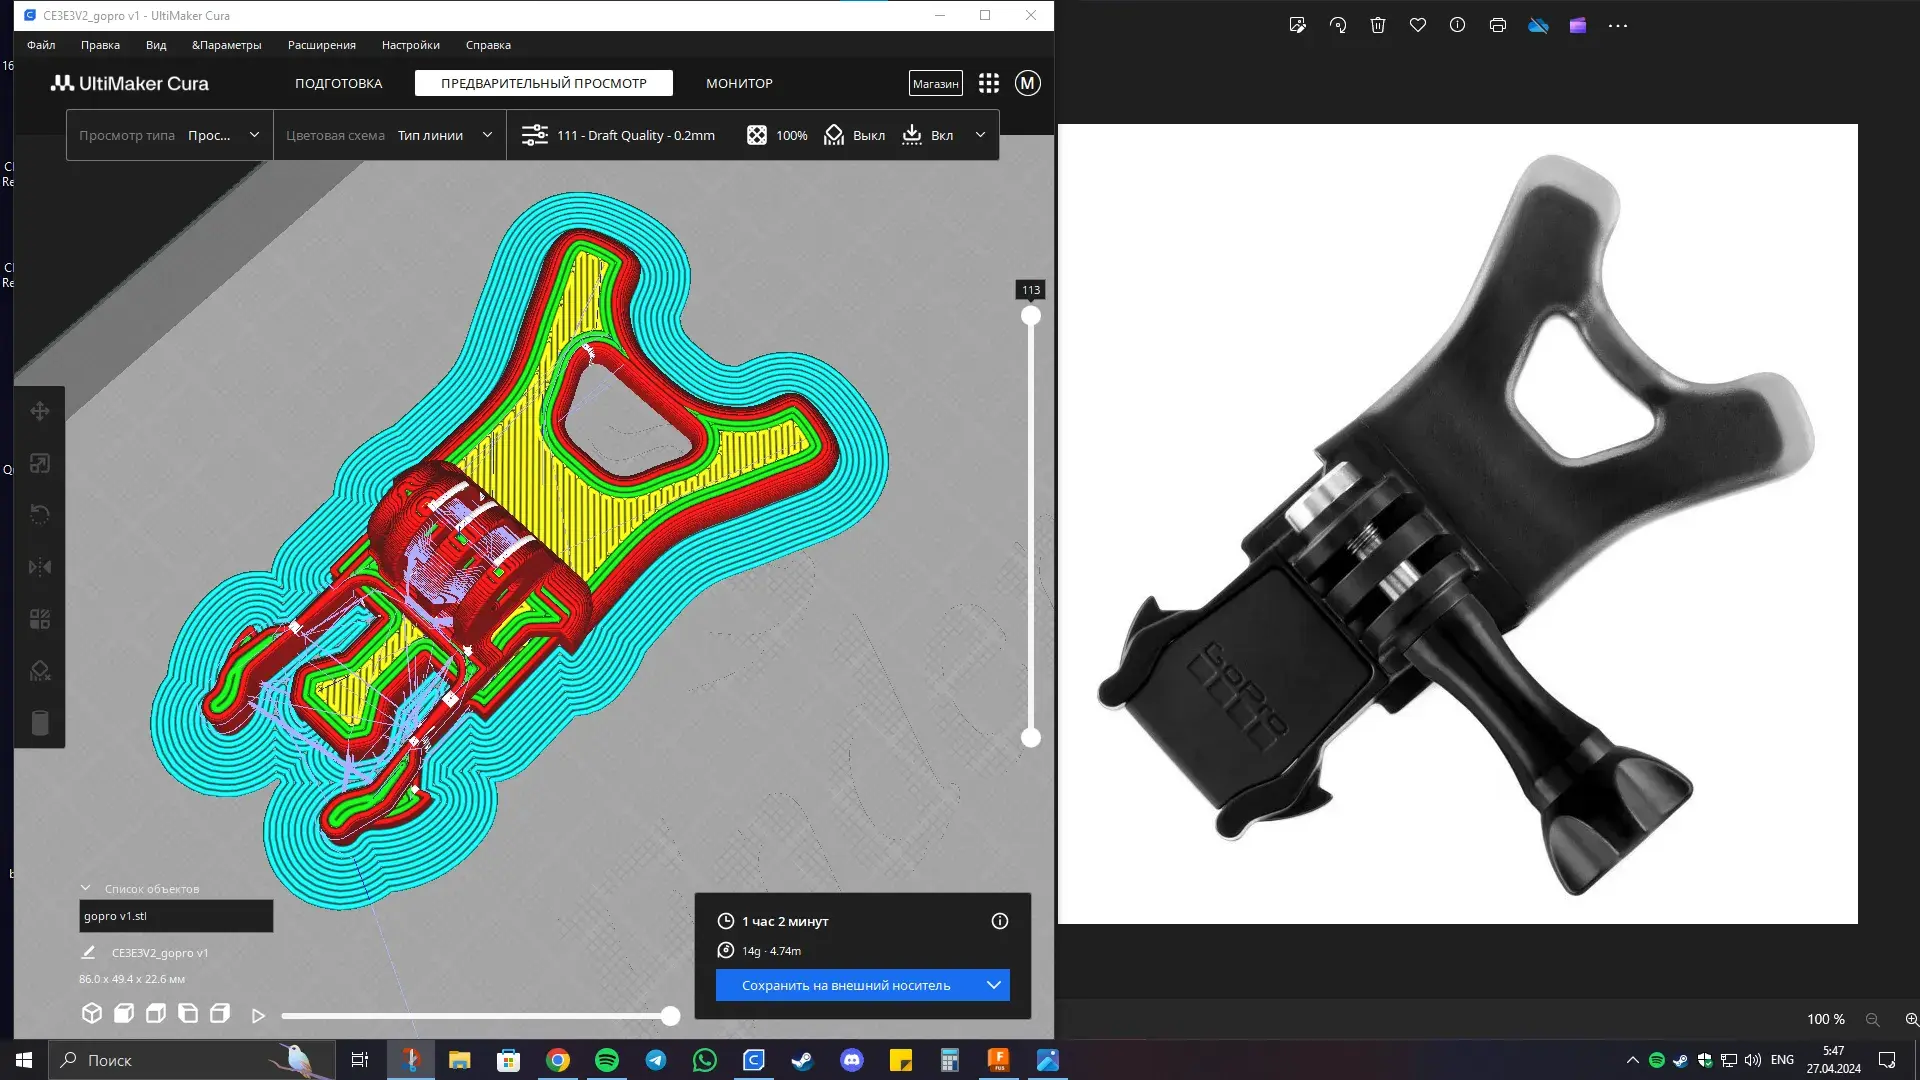Open the &Параметры menu
Screen dimensions: 1920x1080
[227, 45]
